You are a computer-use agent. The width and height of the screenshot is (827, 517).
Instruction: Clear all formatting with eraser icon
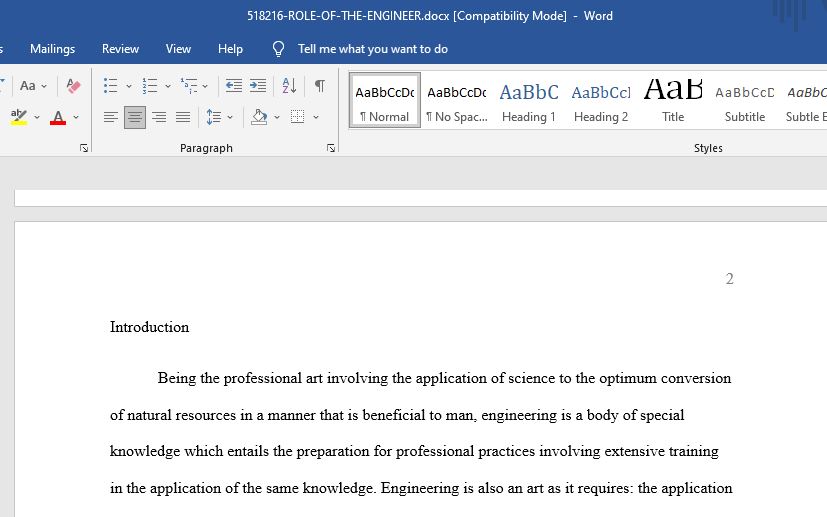click(73, 85)
